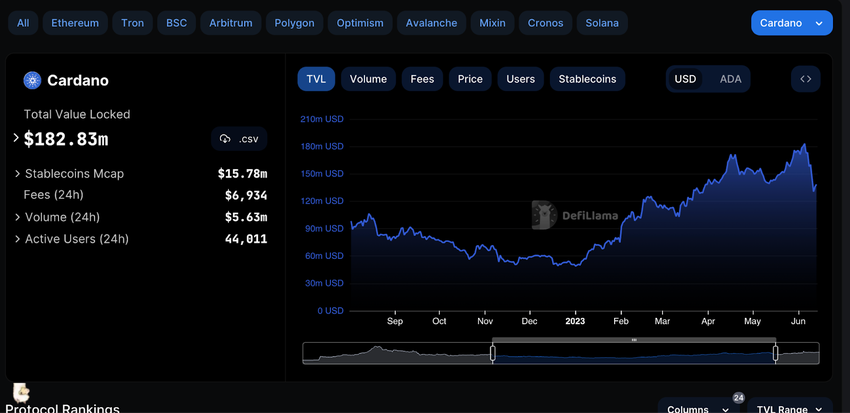Expand the Stablecoins Mcap row

point(18,173)
